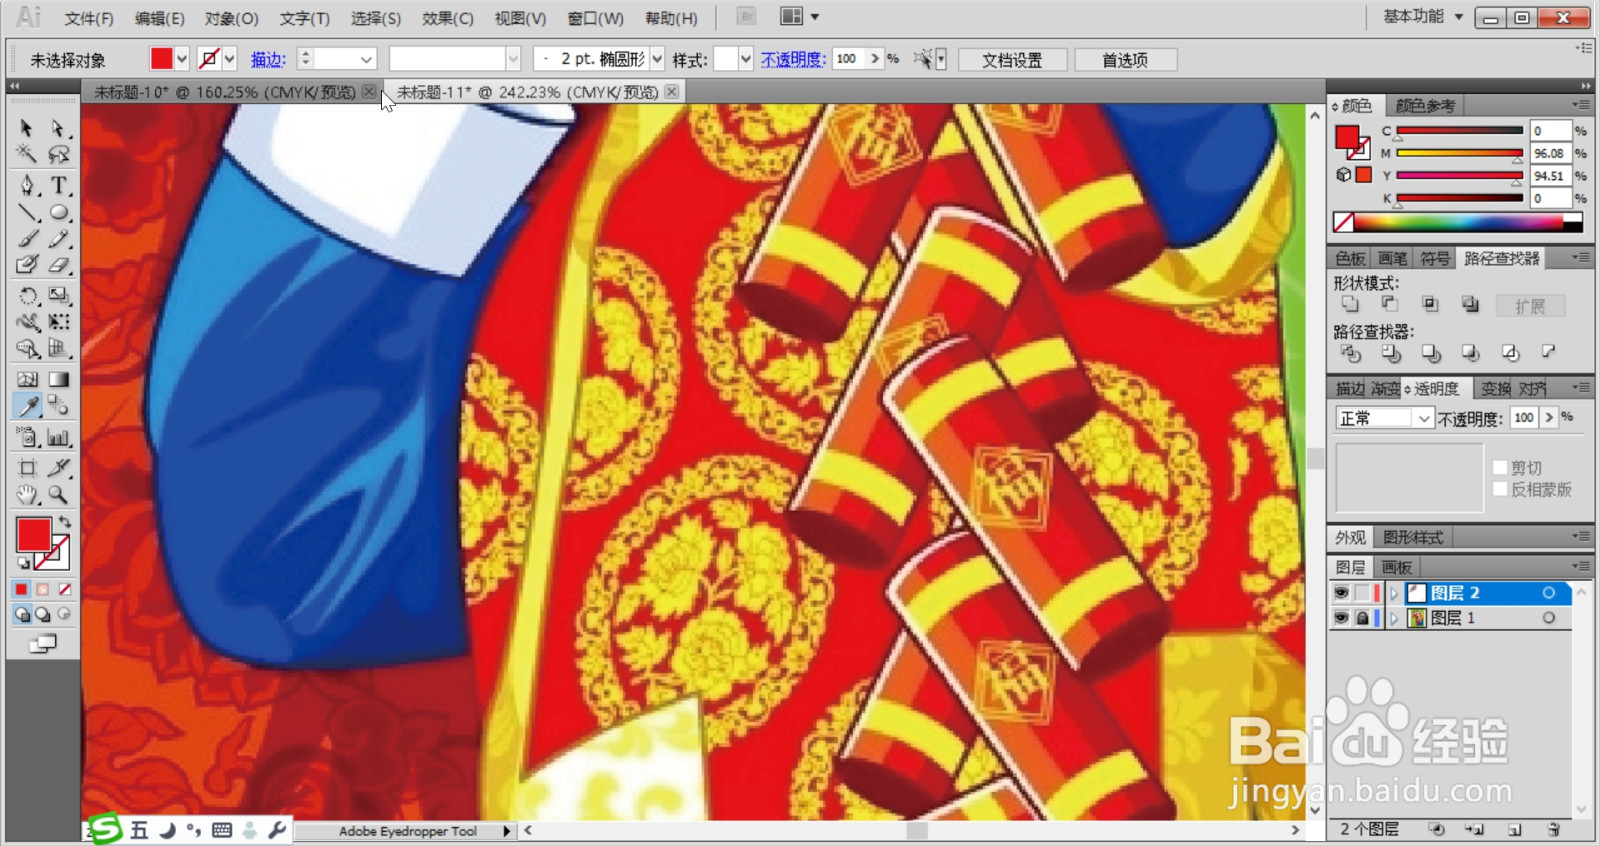Choose the Paintbrush tool

tap(28, 239)
